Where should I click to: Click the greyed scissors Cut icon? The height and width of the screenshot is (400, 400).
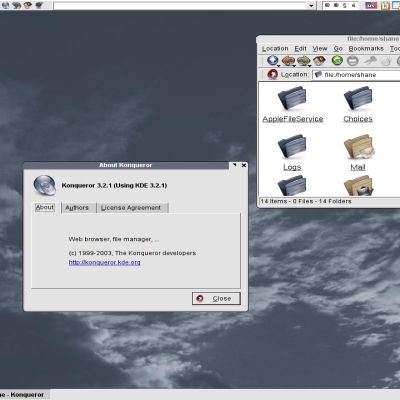pos(370,60)
